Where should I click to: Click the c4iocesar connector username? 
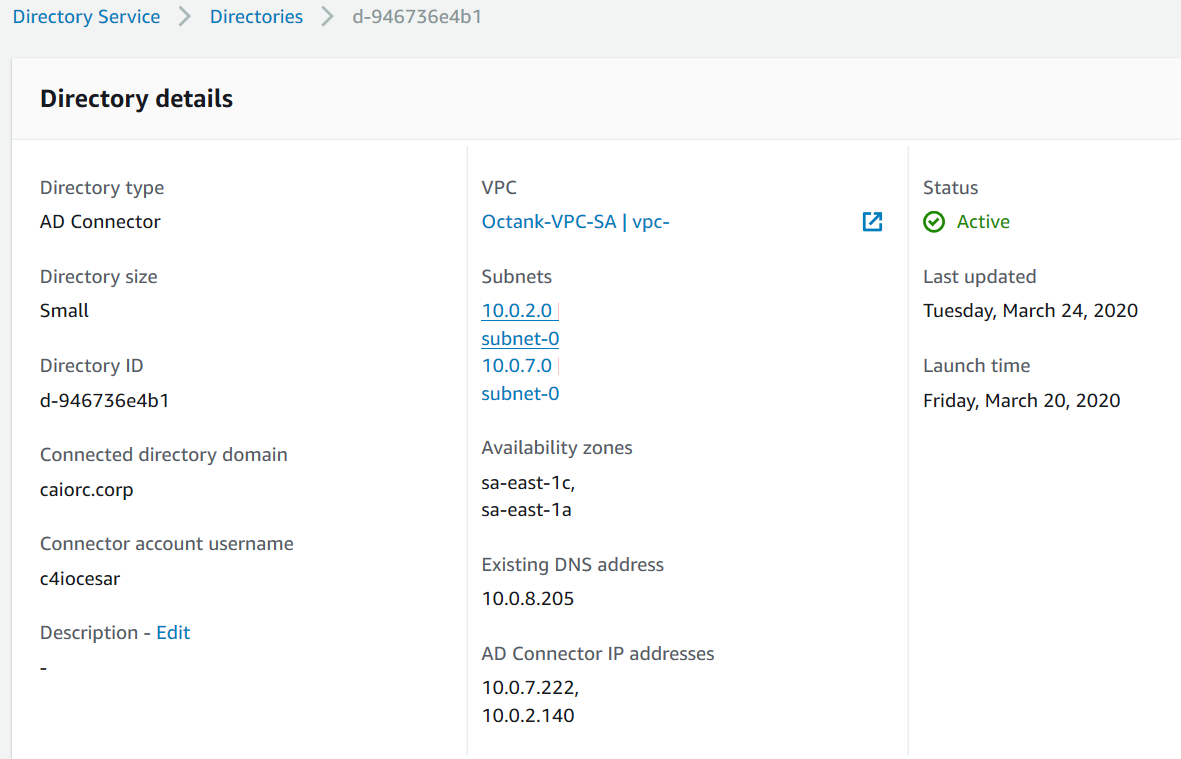pyautogui.click(x=80, y=579)
